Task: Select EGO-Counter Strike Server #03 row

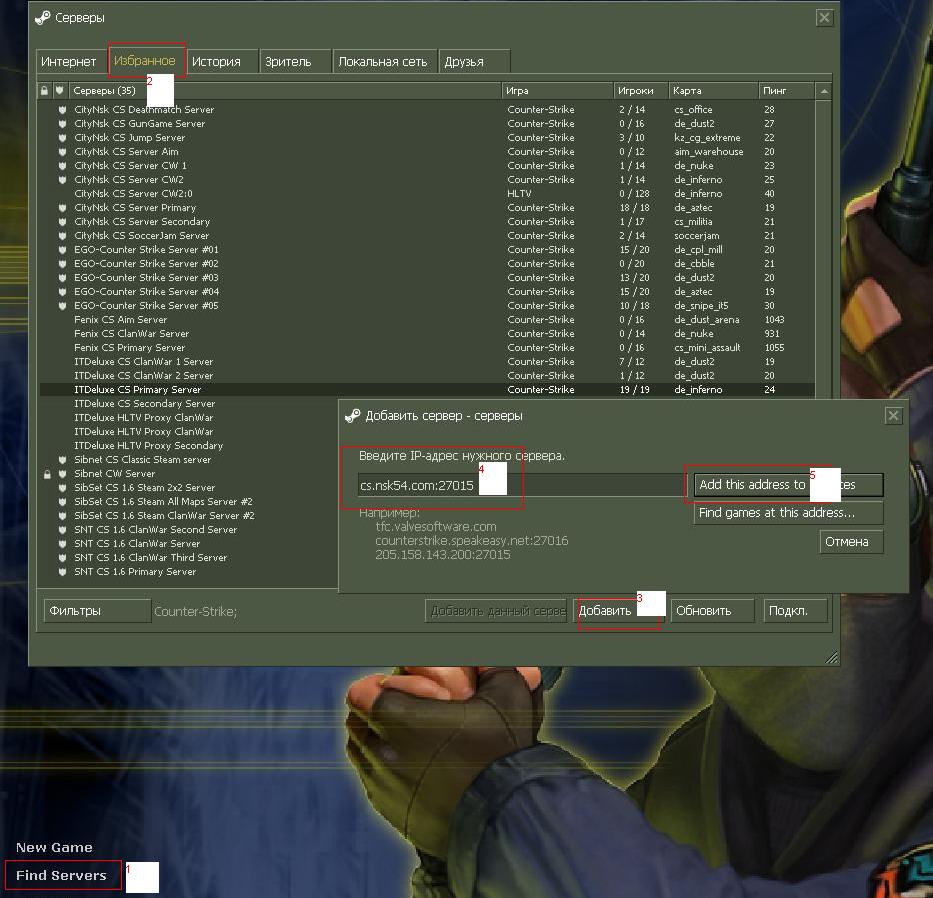Action: tap(427, 278)
